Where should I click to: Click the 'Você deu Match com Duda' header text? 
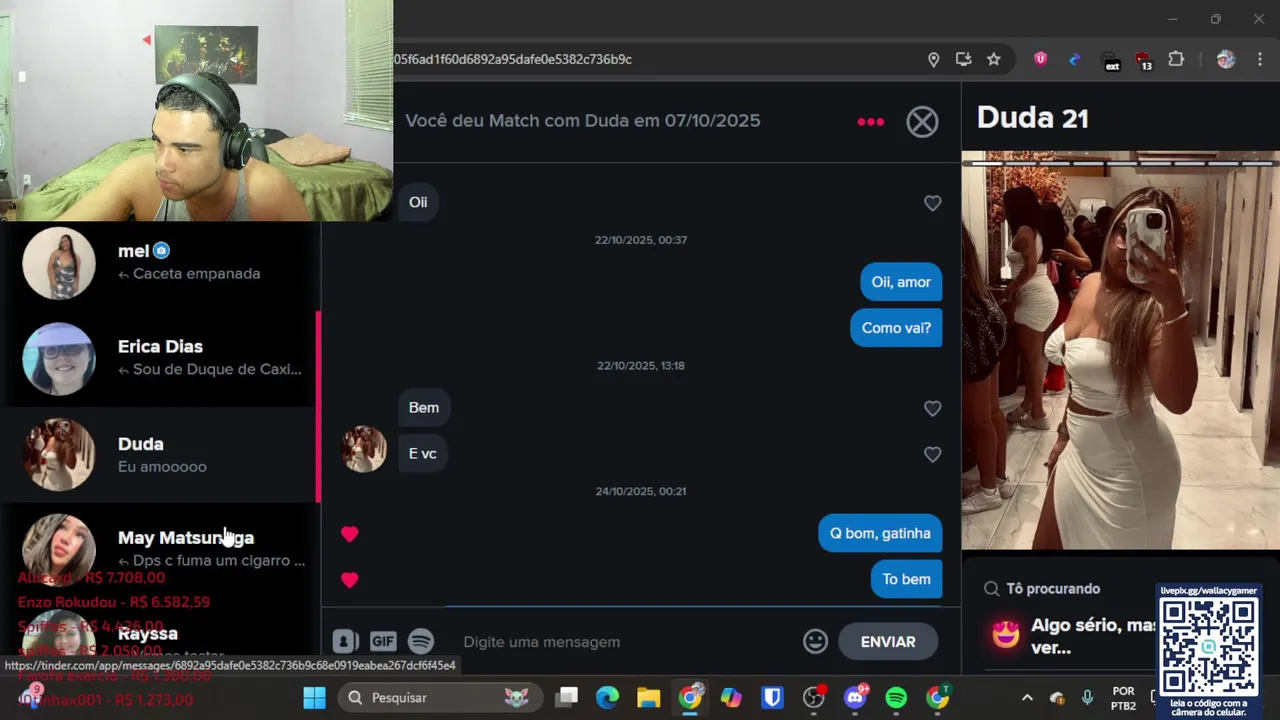[582, 121]
